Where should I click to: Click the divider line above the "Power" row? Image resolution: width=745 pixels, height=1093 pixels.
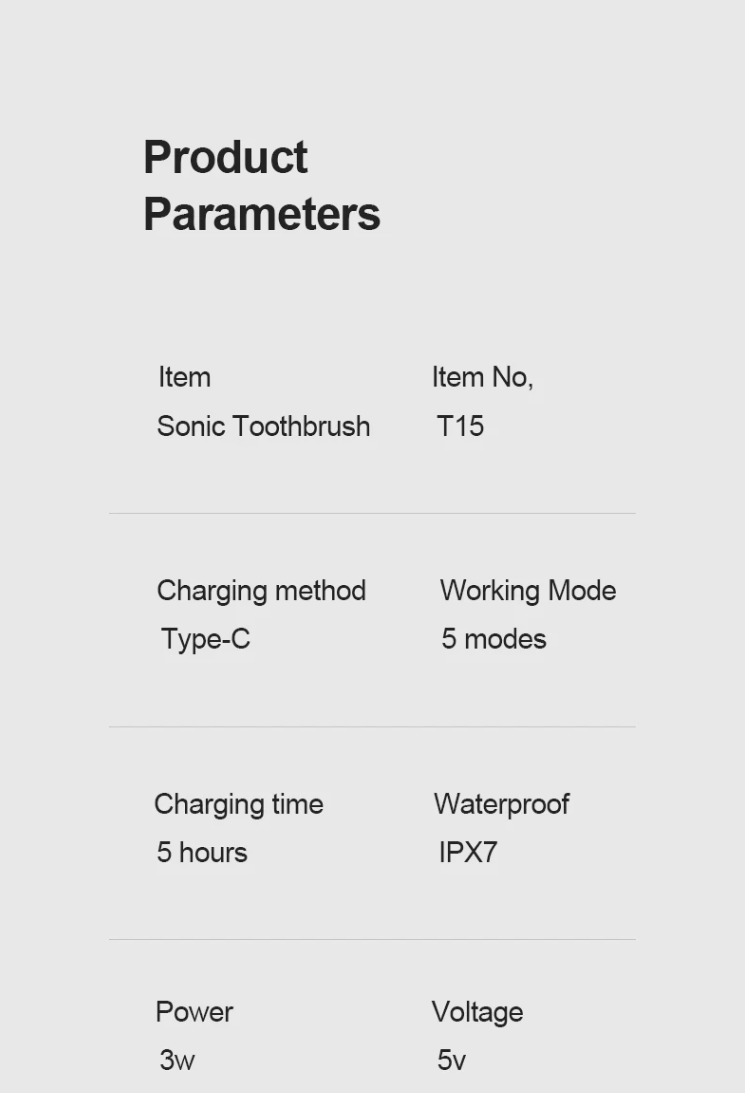coord(372,939)
